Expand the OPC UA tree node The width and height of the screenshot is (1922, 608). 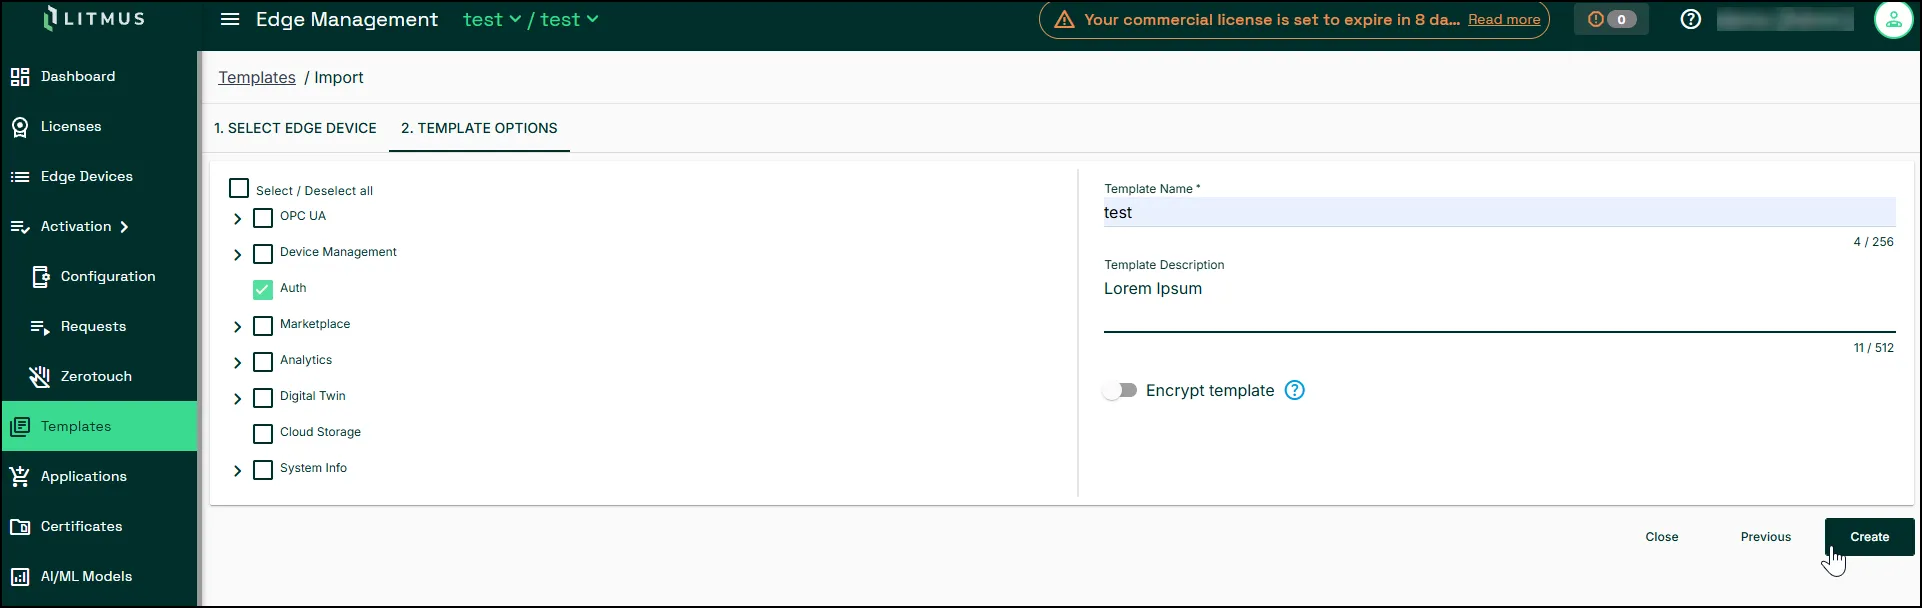coord(237,219)
